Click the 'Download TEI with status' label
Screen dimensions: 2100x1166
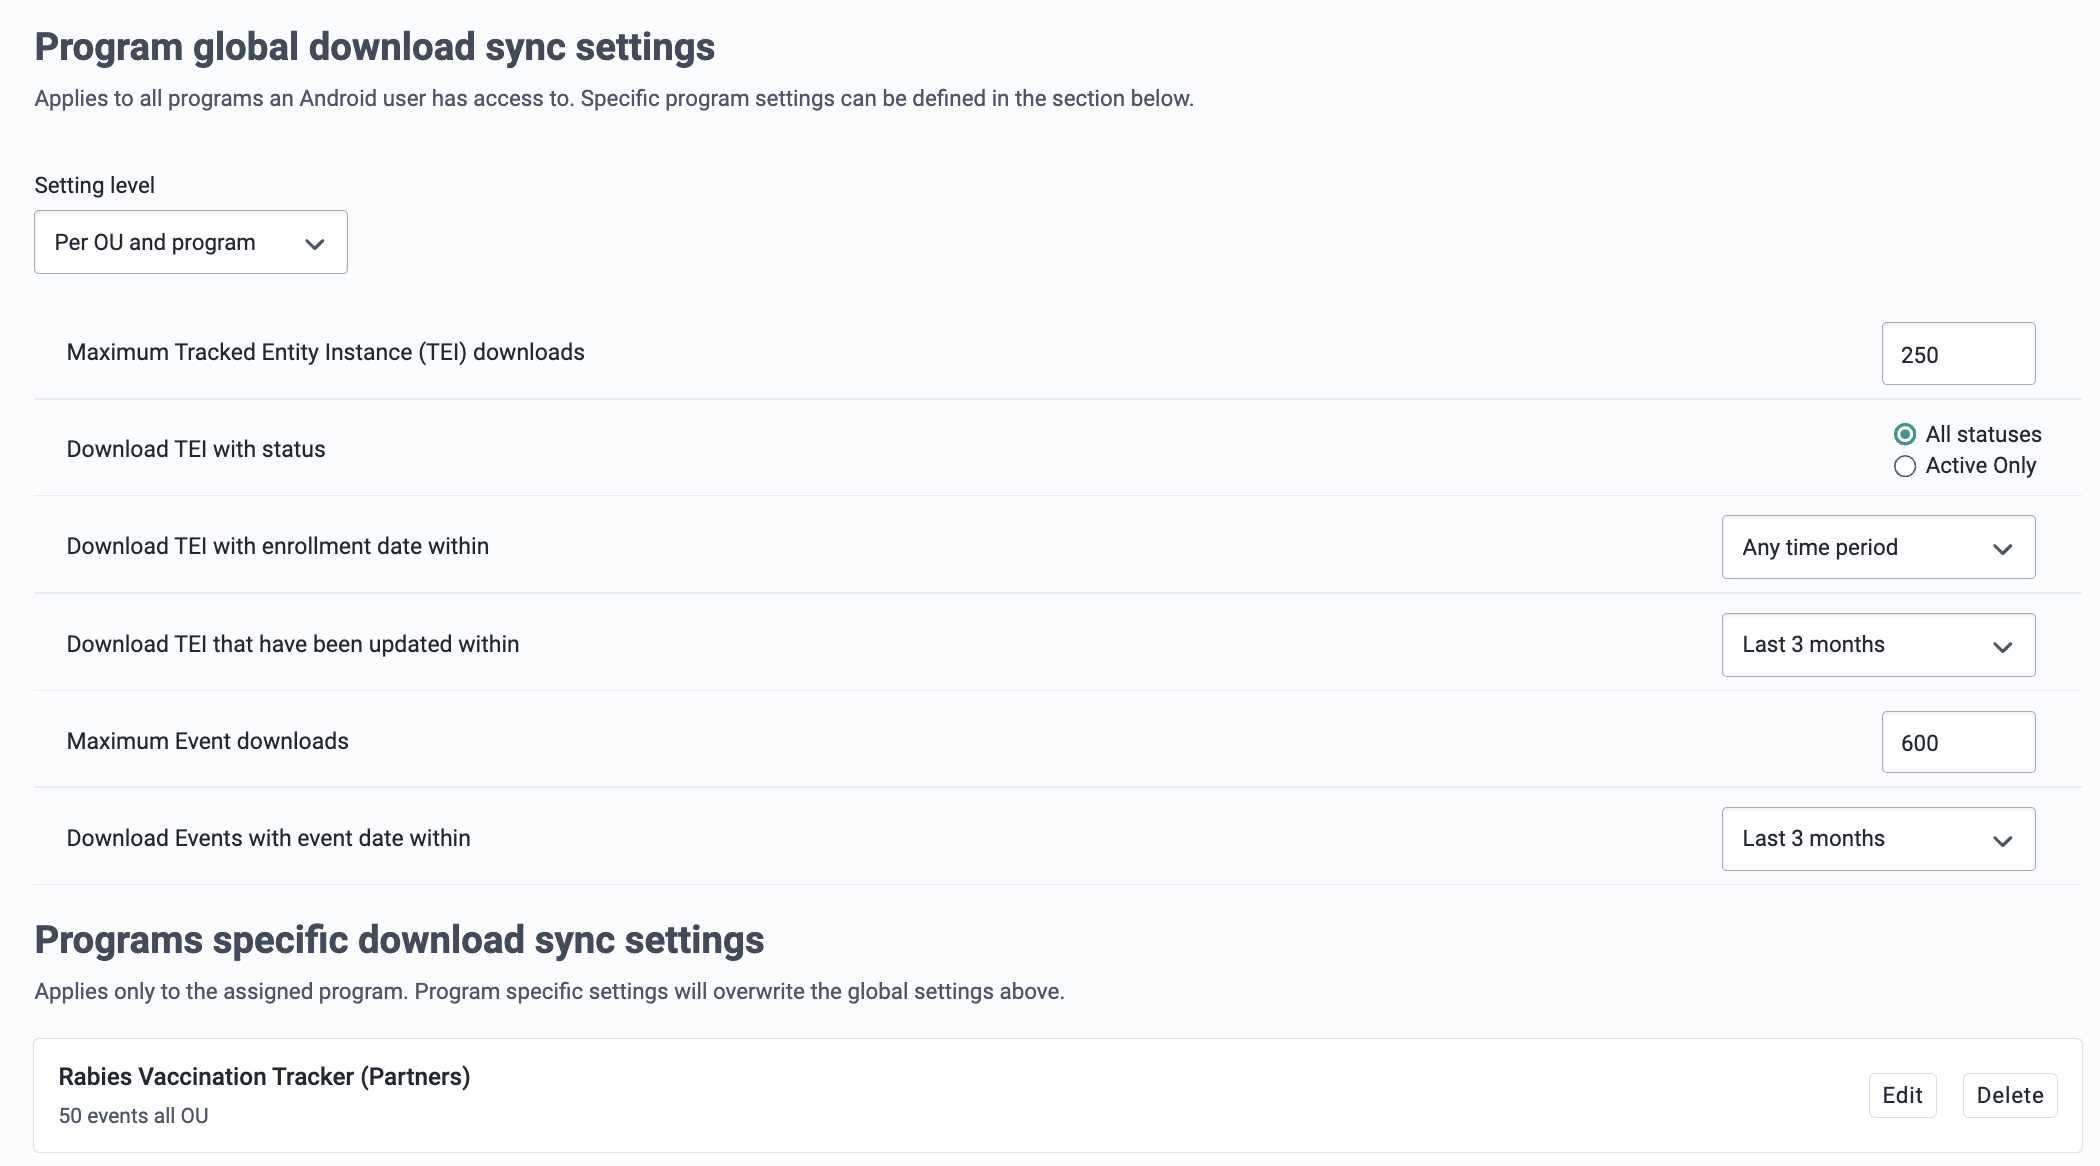[196, 449]
